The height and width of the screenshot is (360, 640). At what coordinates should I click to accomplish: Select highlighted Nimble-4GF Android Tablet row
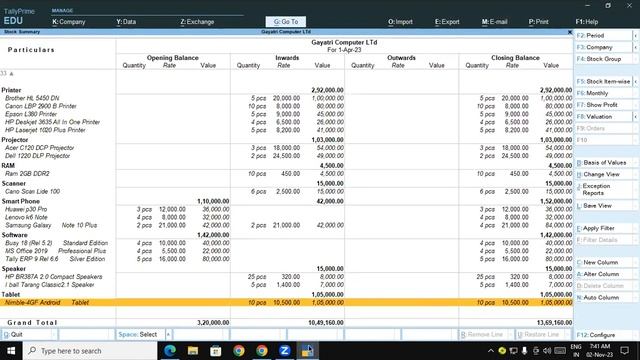click(286, 302)
